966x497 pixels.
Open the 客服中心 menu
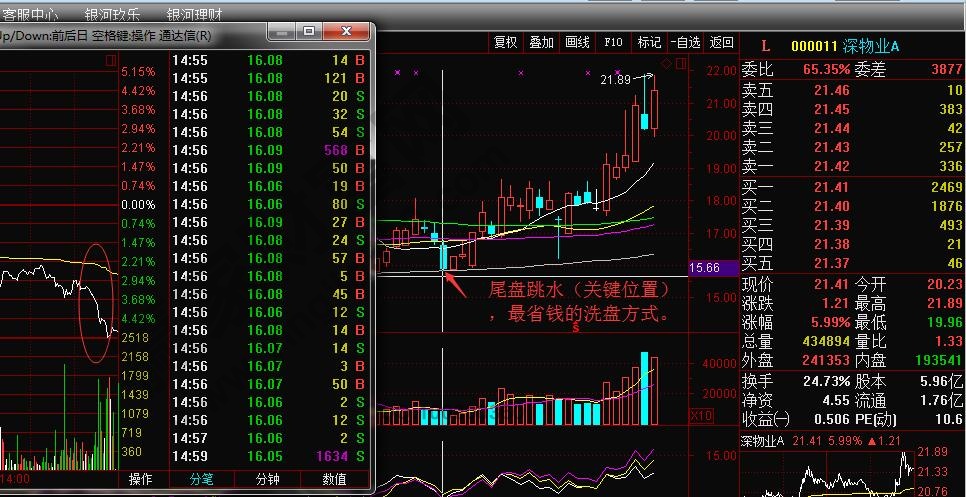click(29, 14)
